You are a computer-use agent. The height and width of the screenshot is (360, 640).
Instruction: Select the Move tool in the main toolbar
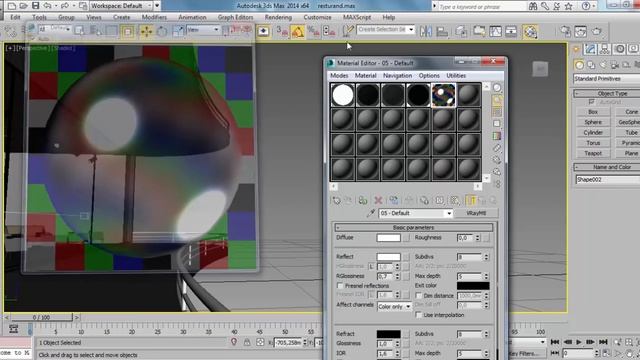pyautogui.click(x=146, y=31)
